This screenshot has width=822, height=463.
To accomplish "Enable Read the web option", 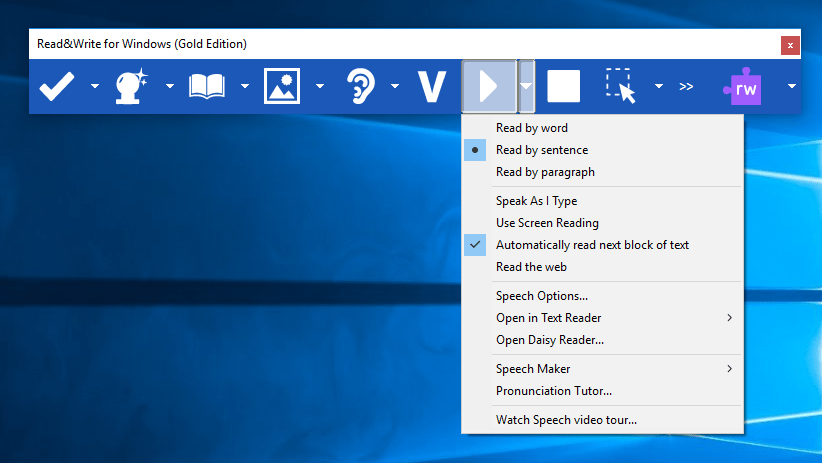I will coord(602,267).
